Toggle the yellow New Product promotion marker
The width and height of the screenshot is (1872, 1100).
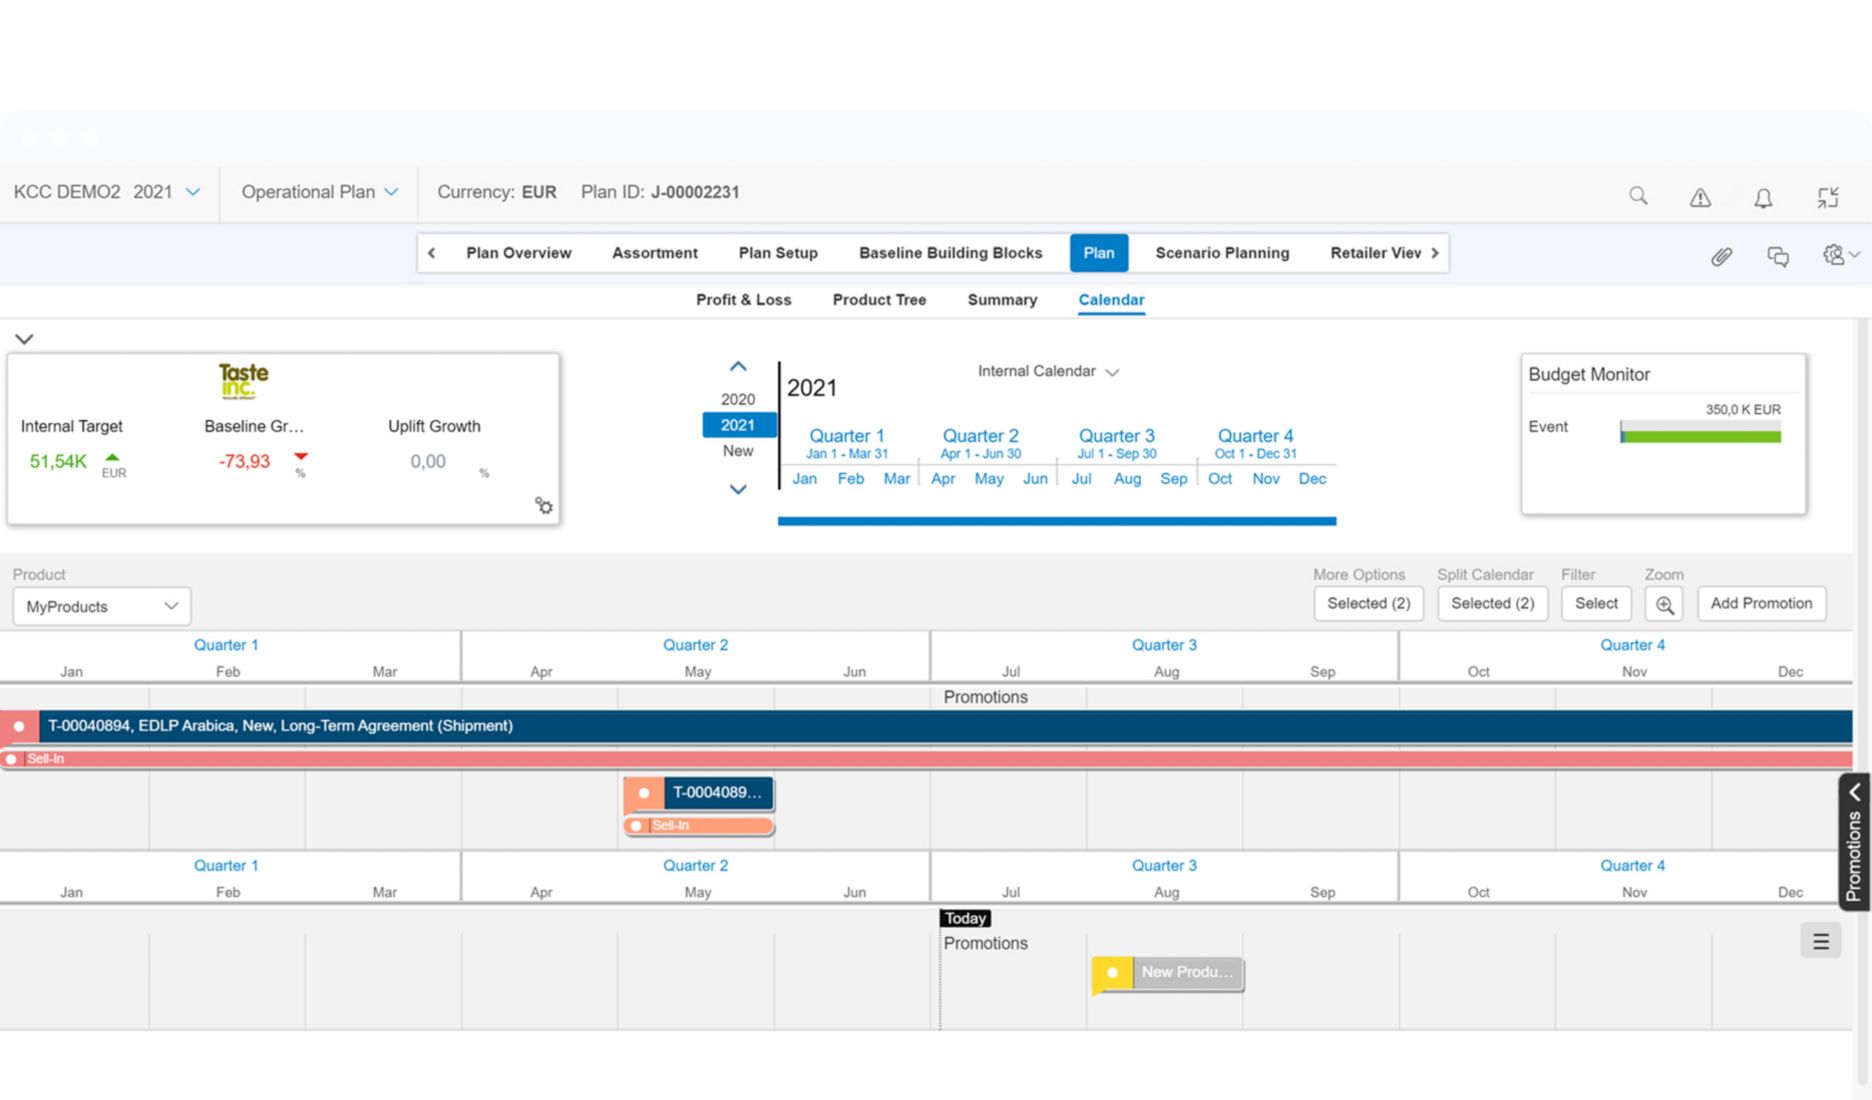(1112, 972)
